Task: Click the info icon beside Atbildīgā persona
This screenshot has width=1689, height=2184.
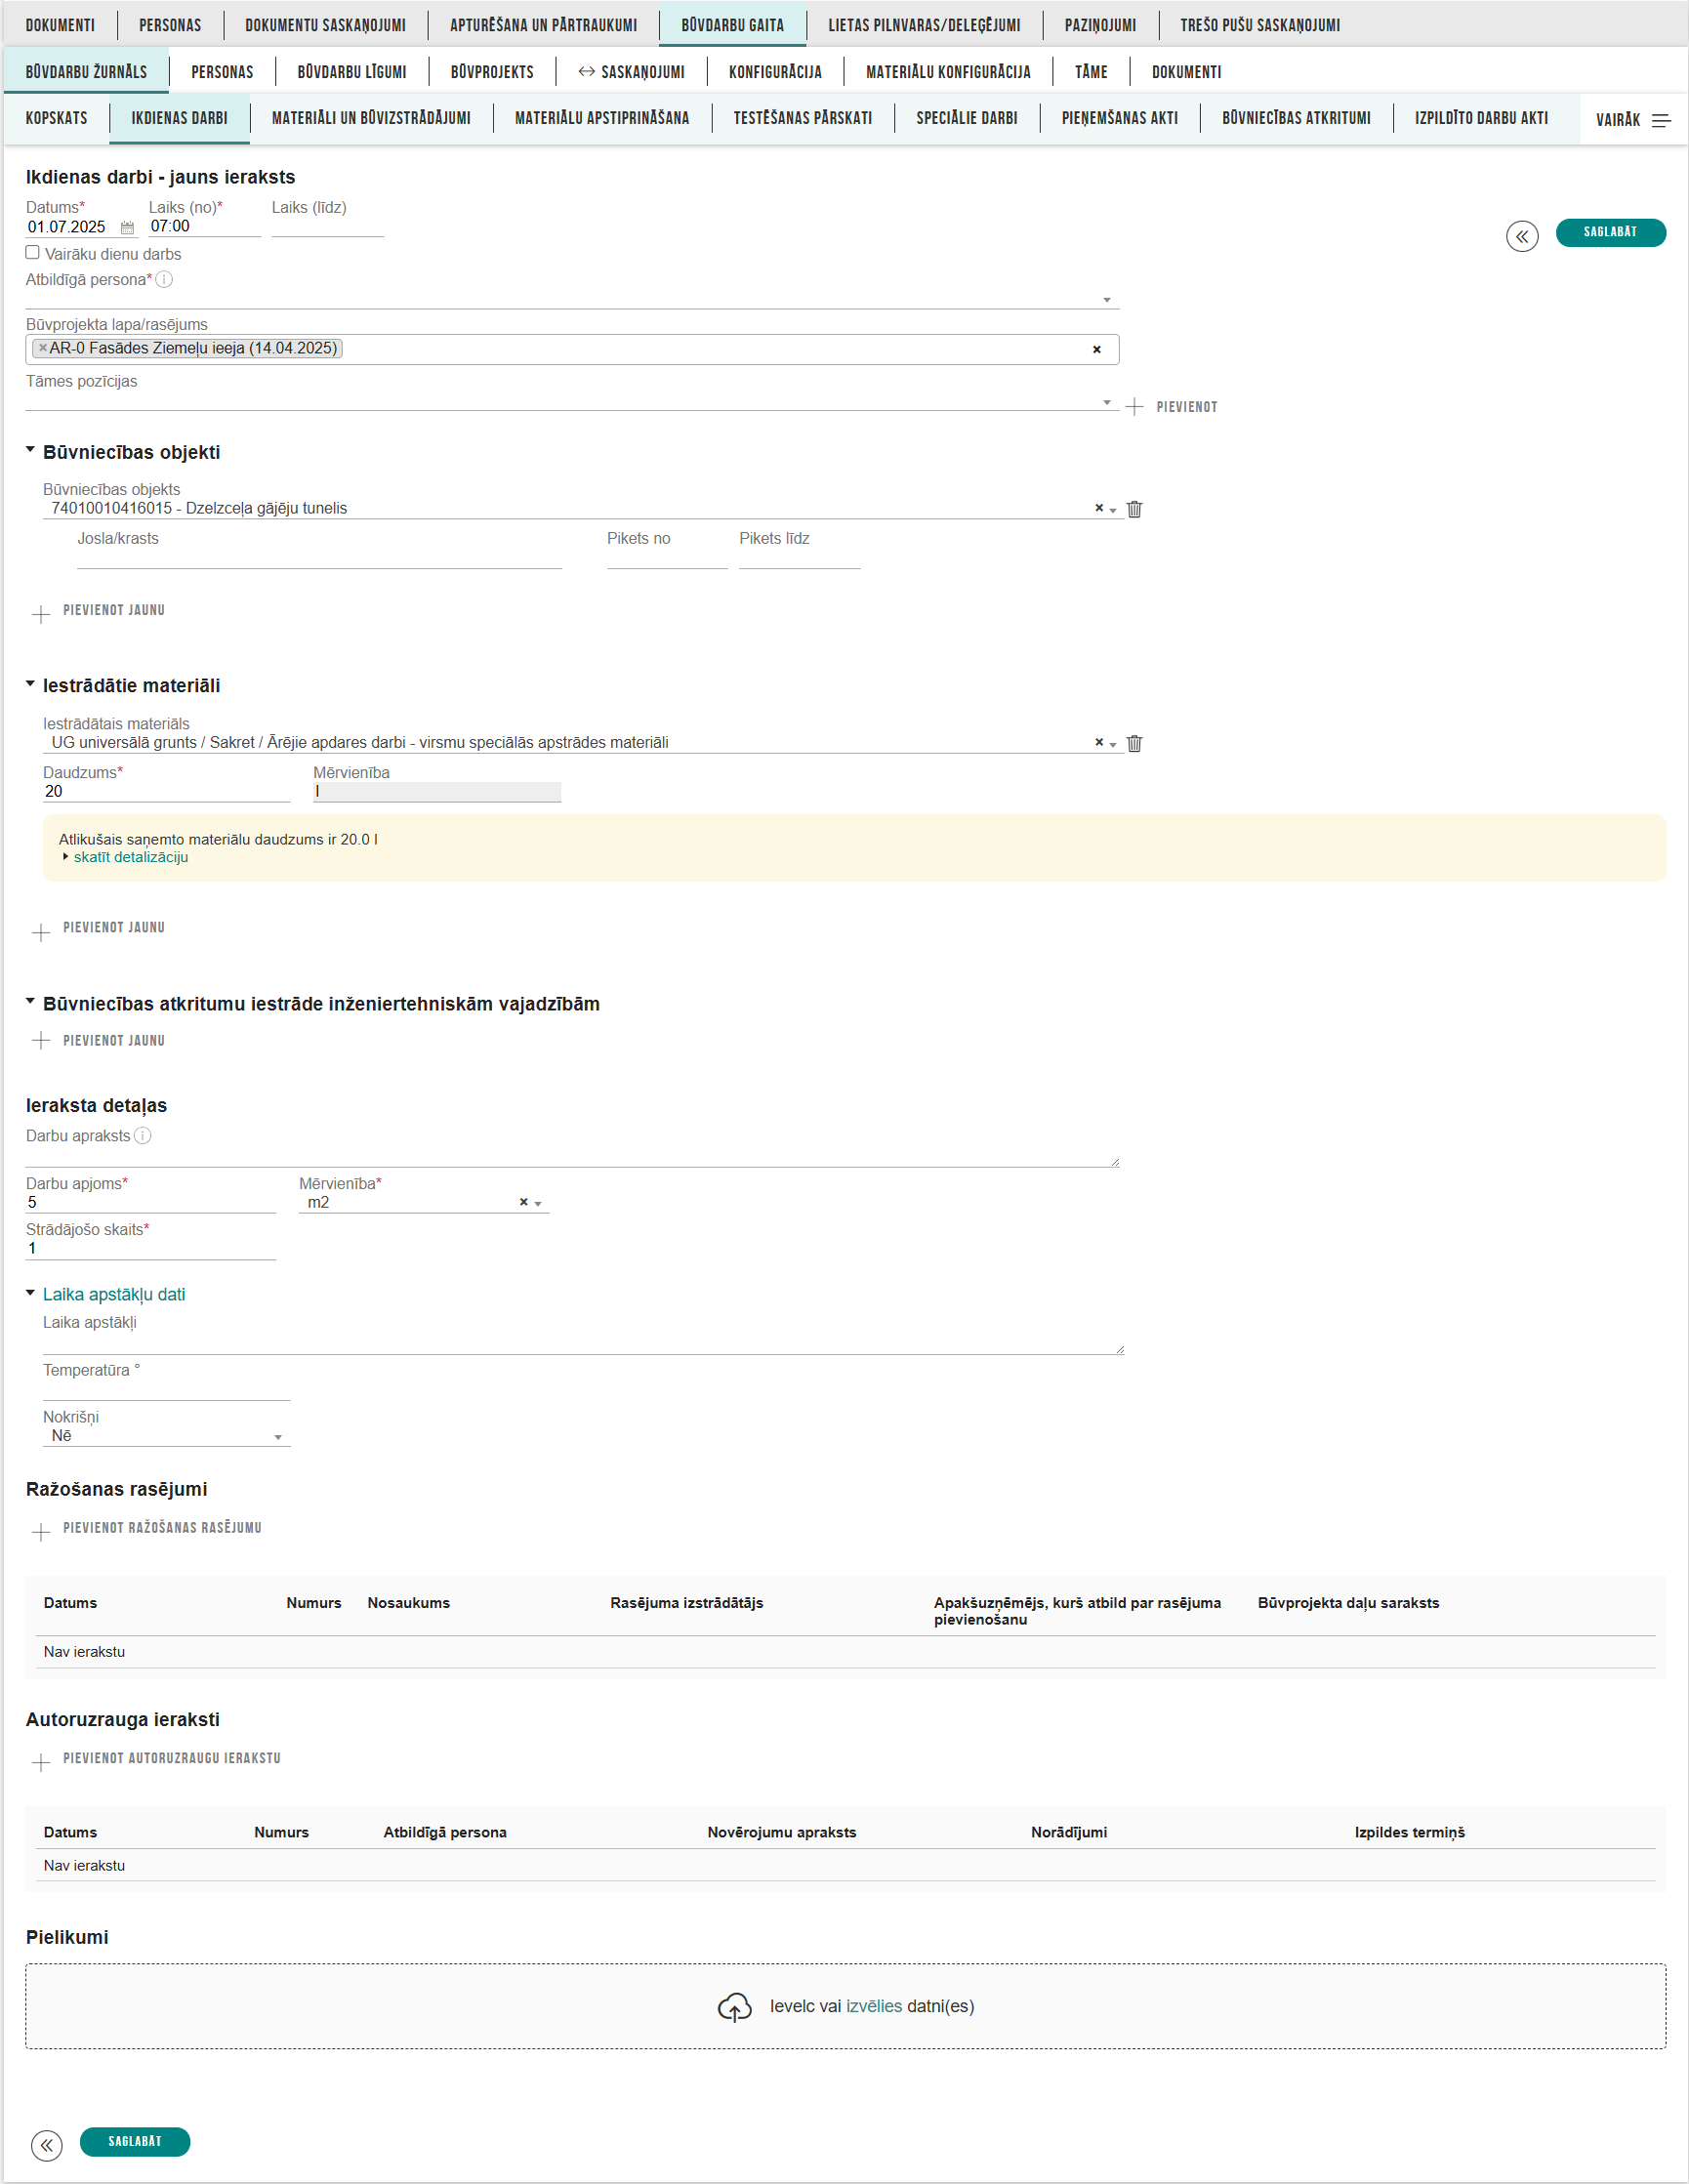Action: pos(165,280)
